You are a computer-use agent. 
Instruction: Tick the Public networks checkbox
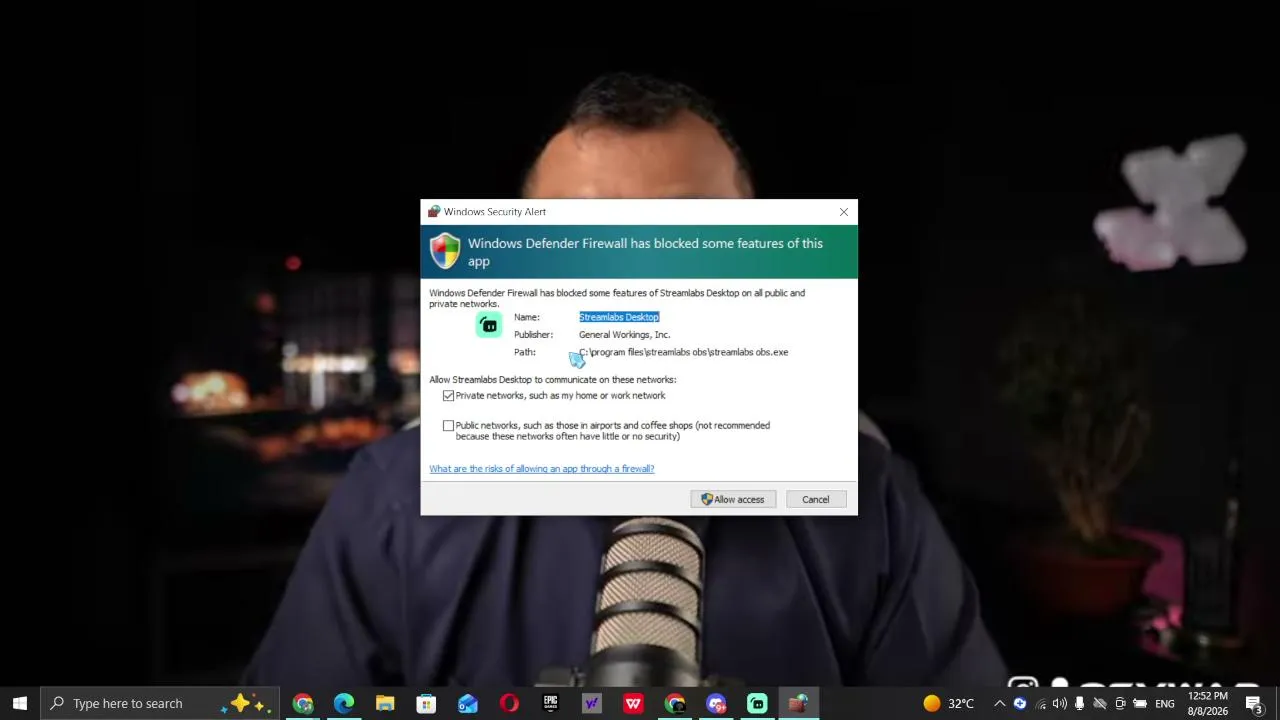(x=448, y=426)
